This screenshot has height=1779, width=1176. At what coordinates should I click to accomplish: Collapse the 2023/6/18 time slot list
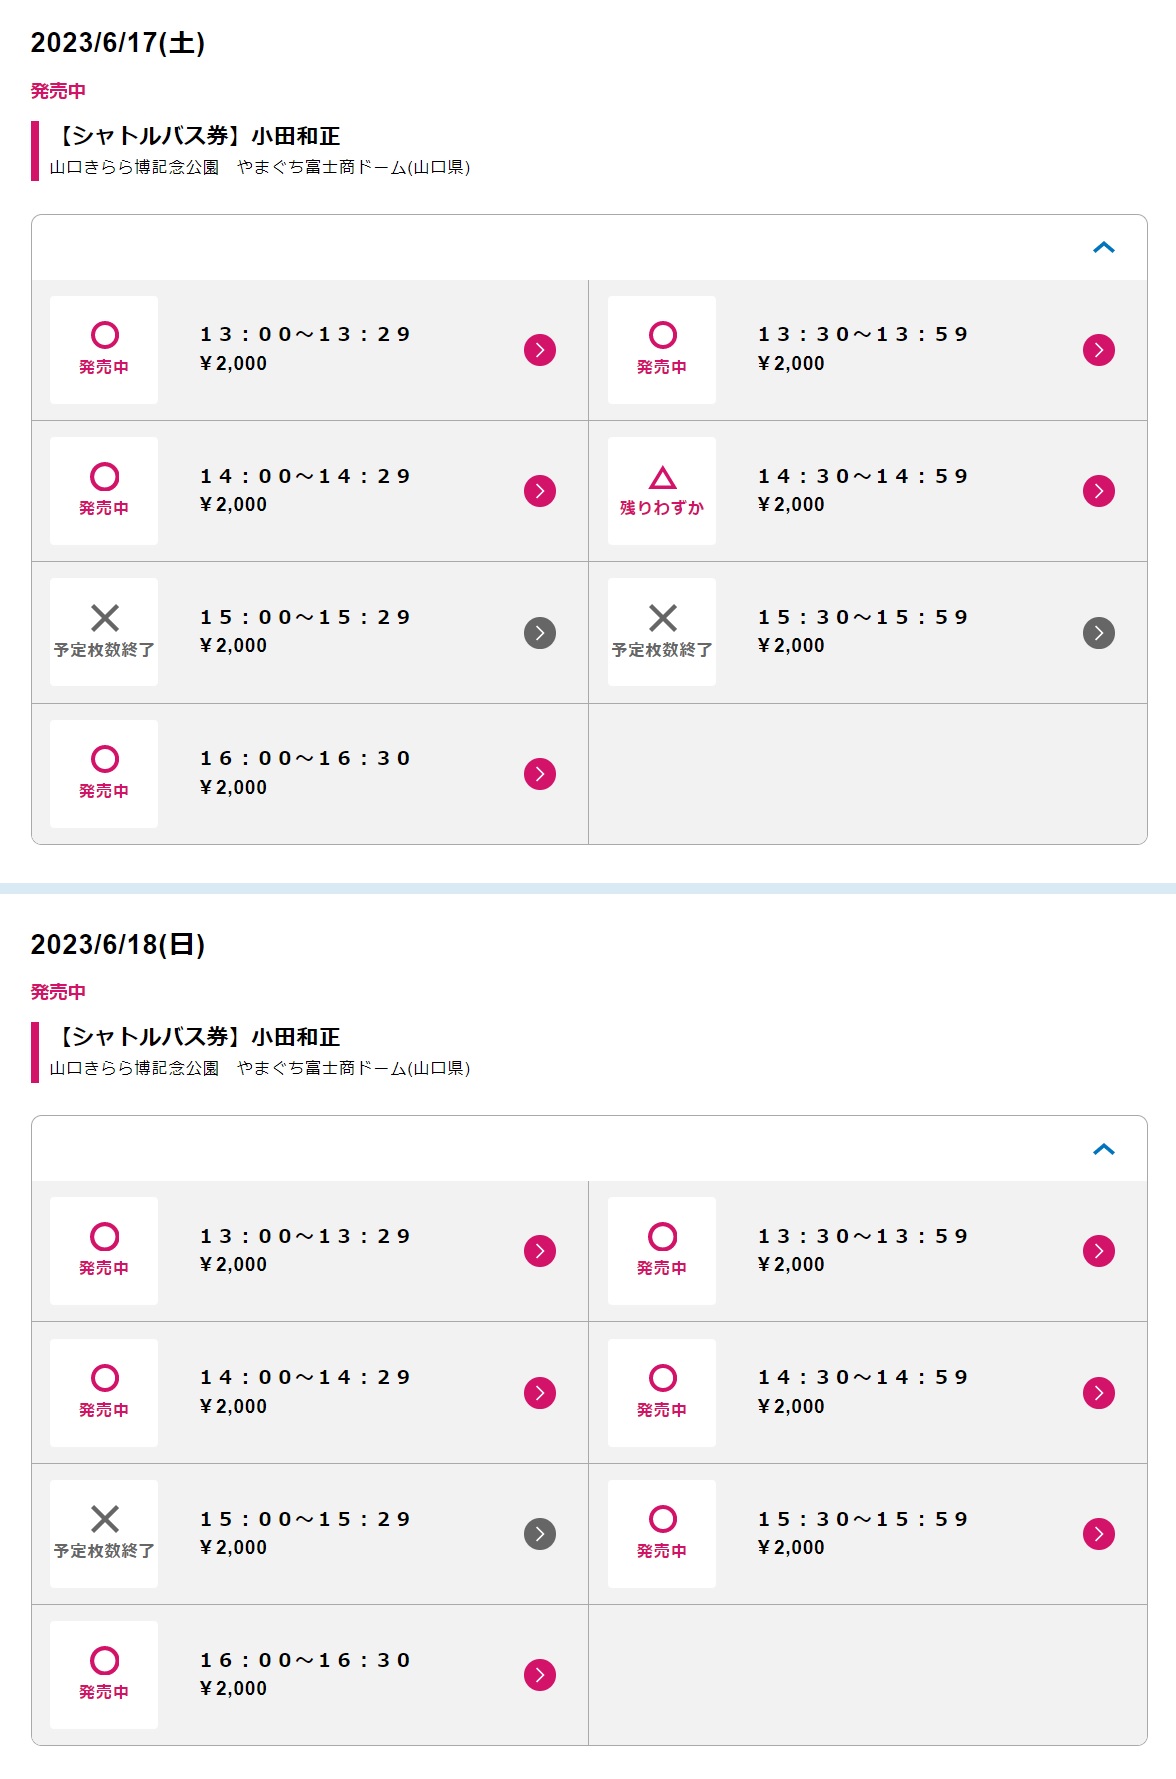click(x=1104, y=1149)
